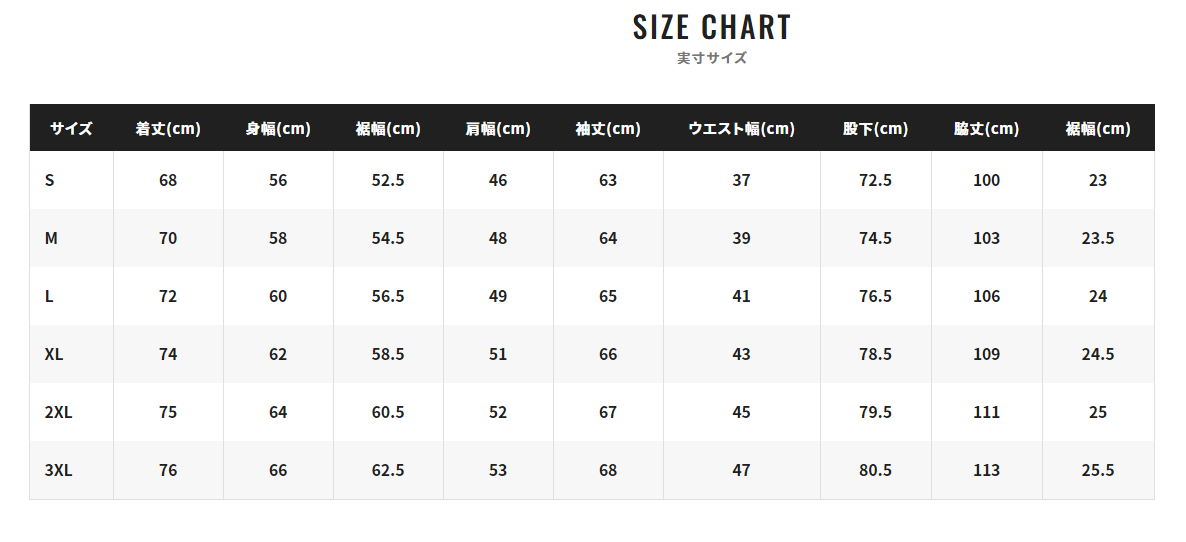
Task: Click the 脇丈 value 100 for size S
Action: click(986, 180)
